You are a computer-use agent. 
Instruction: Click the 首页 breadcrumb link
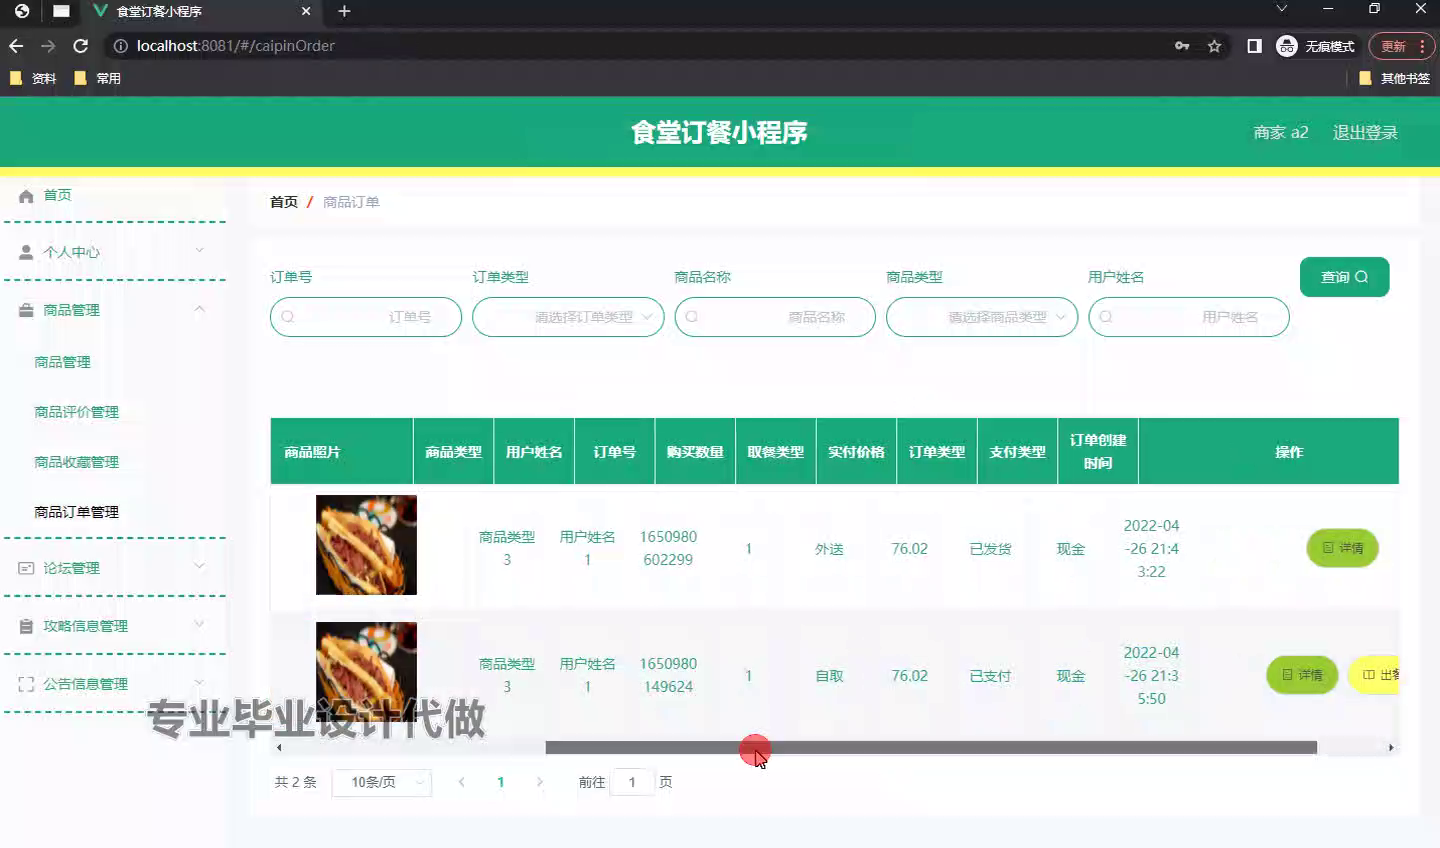284,202
